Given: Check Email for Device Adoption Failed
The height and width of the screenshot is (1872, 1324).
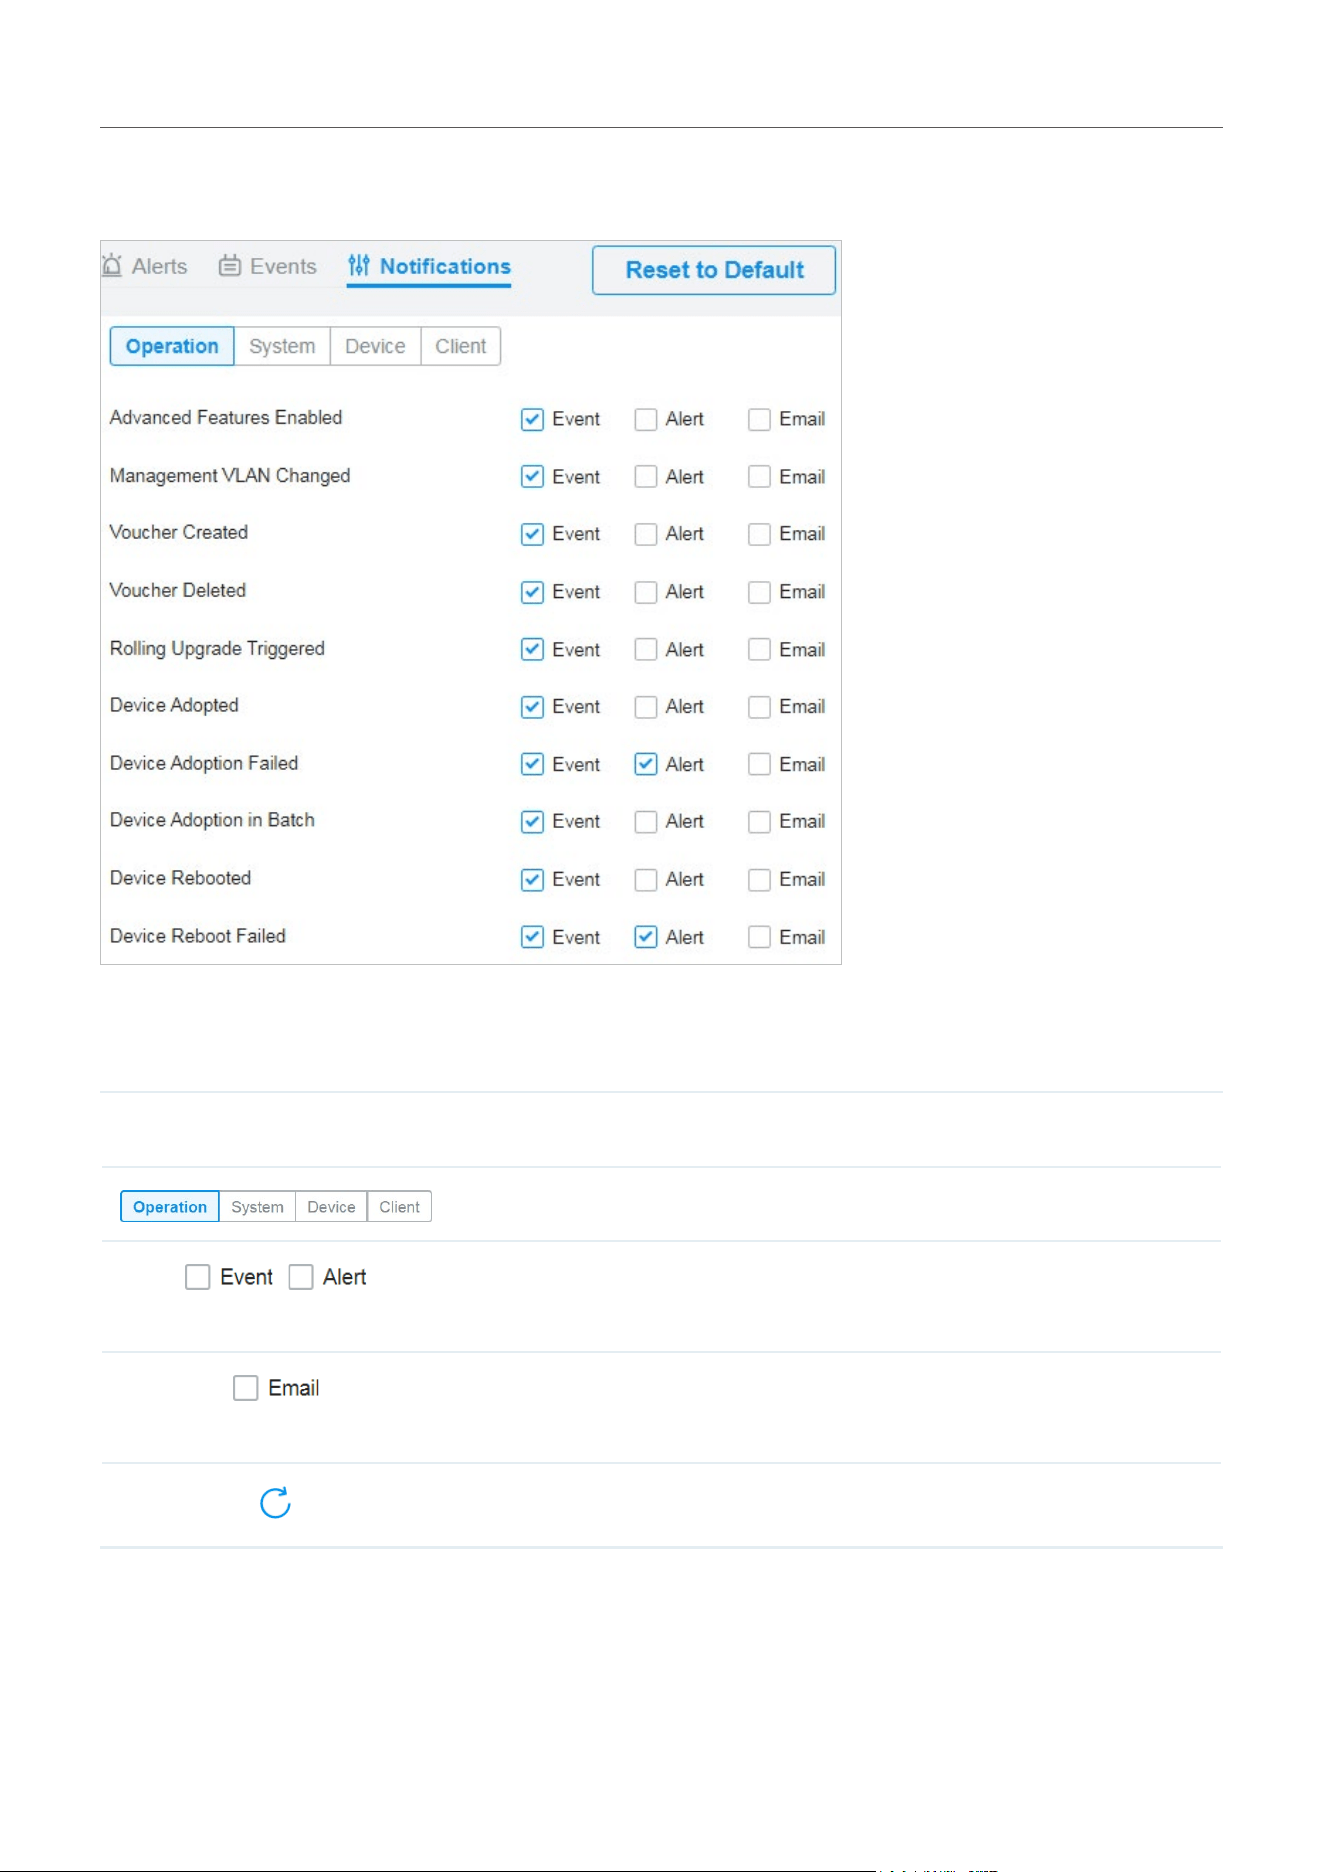Looking at the screenshot, I should click(x=760, y=765).
